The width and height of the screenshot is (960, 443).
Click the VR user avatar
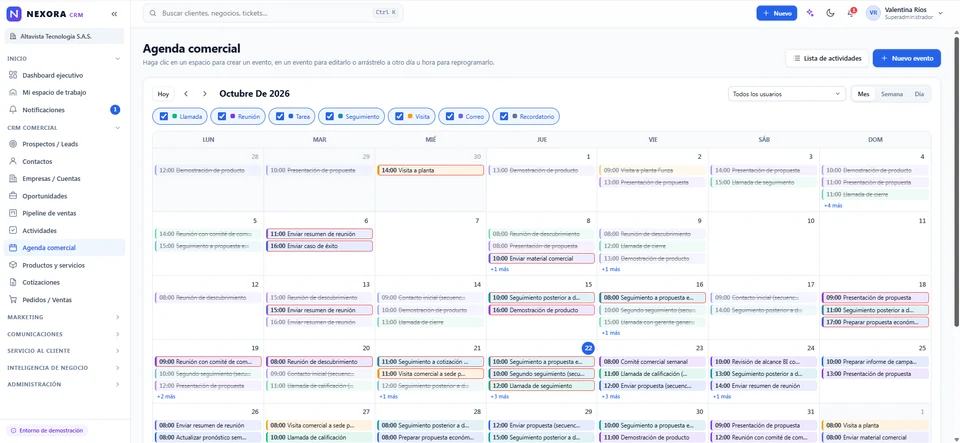874,13
